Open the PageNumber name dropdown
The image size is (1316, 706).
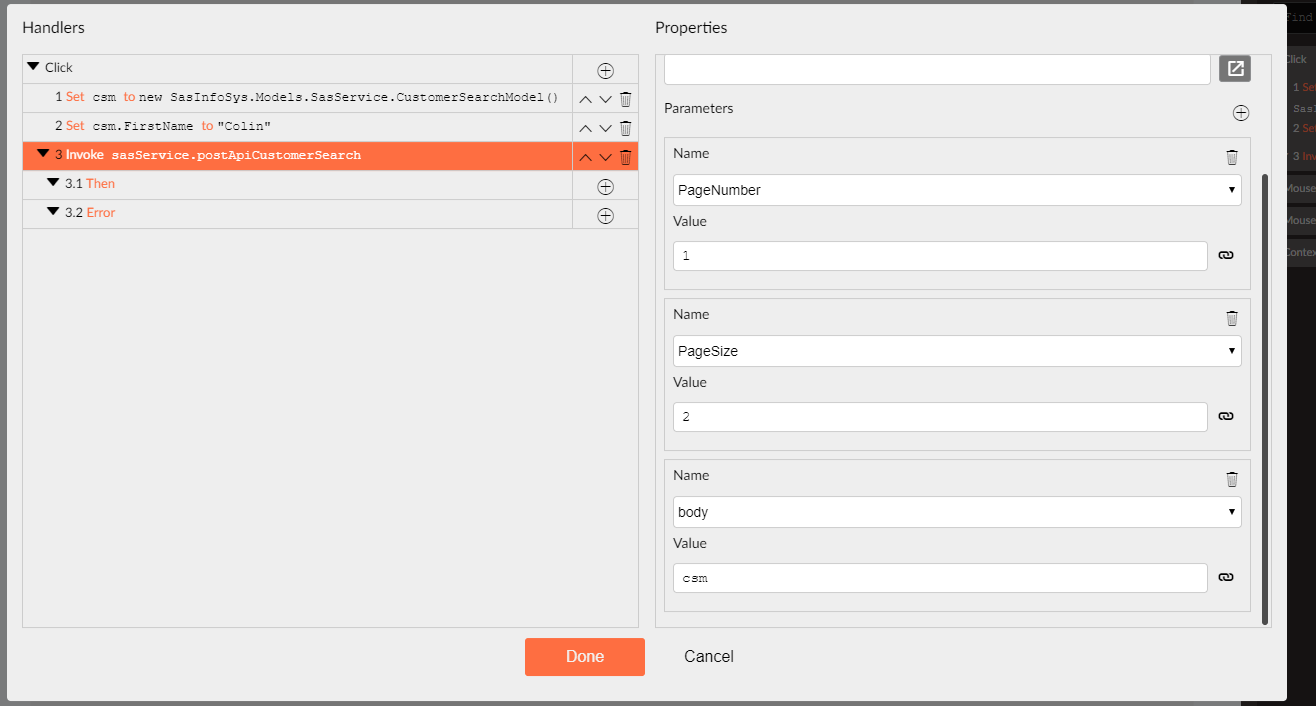tap(957, 190)
